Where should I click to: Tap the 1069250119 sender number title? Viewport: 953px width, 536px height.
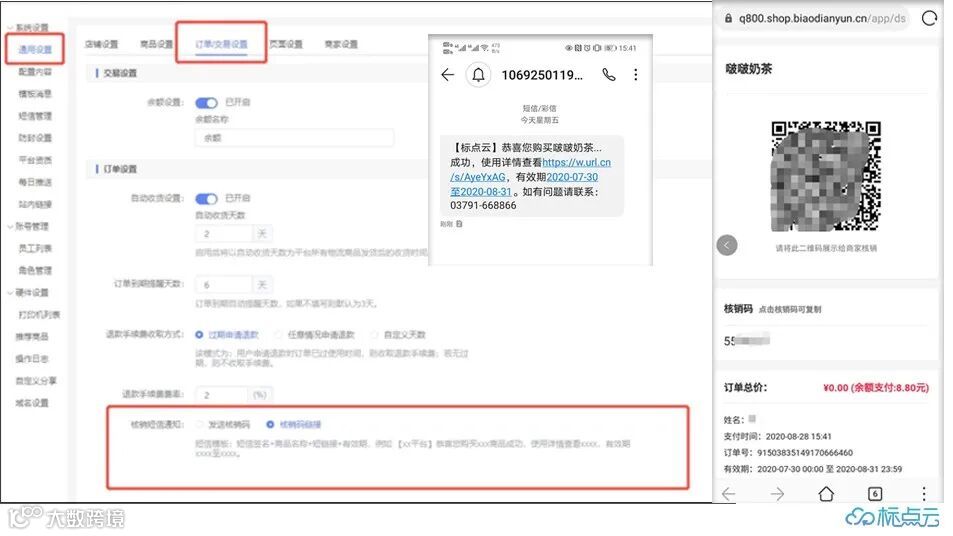click(542, 75)
